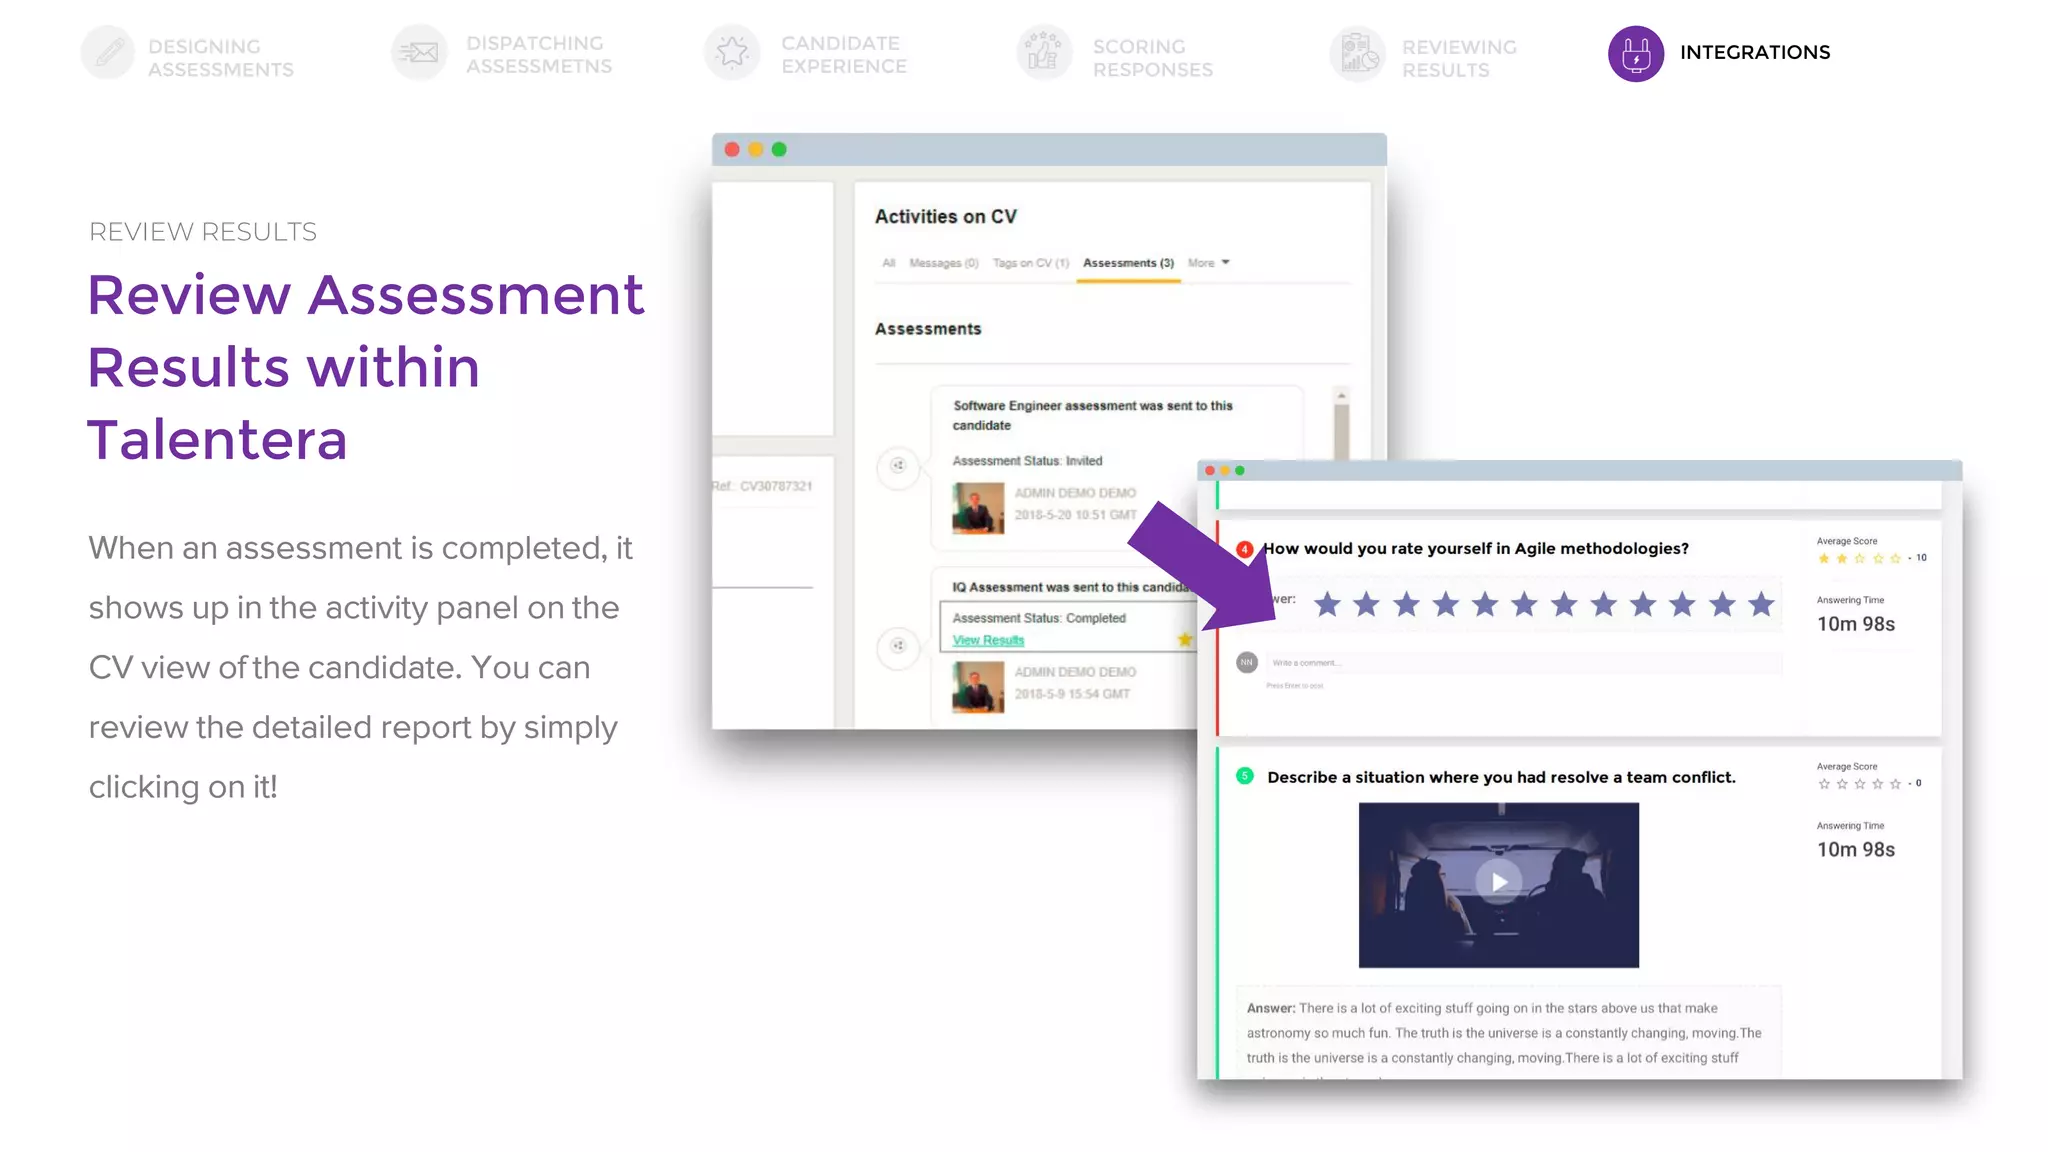Click the 'Software Engineer assessment was sent' text
The image size is (2048, 1152).
[1092, 415]
